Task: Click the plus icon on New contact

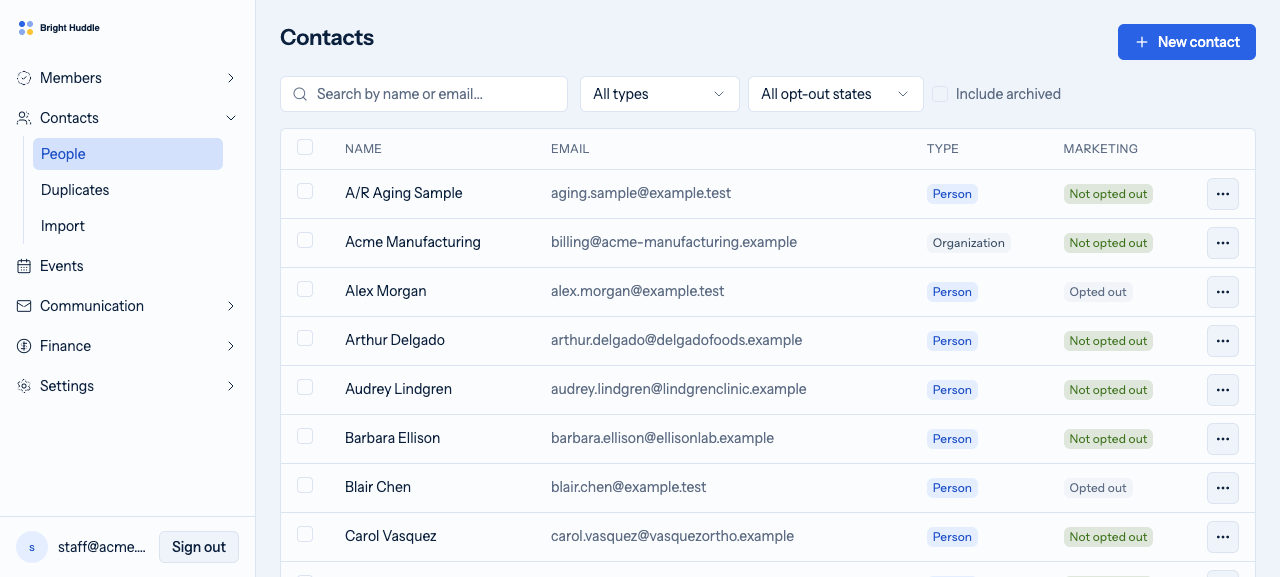Action: pos(1142,42)
